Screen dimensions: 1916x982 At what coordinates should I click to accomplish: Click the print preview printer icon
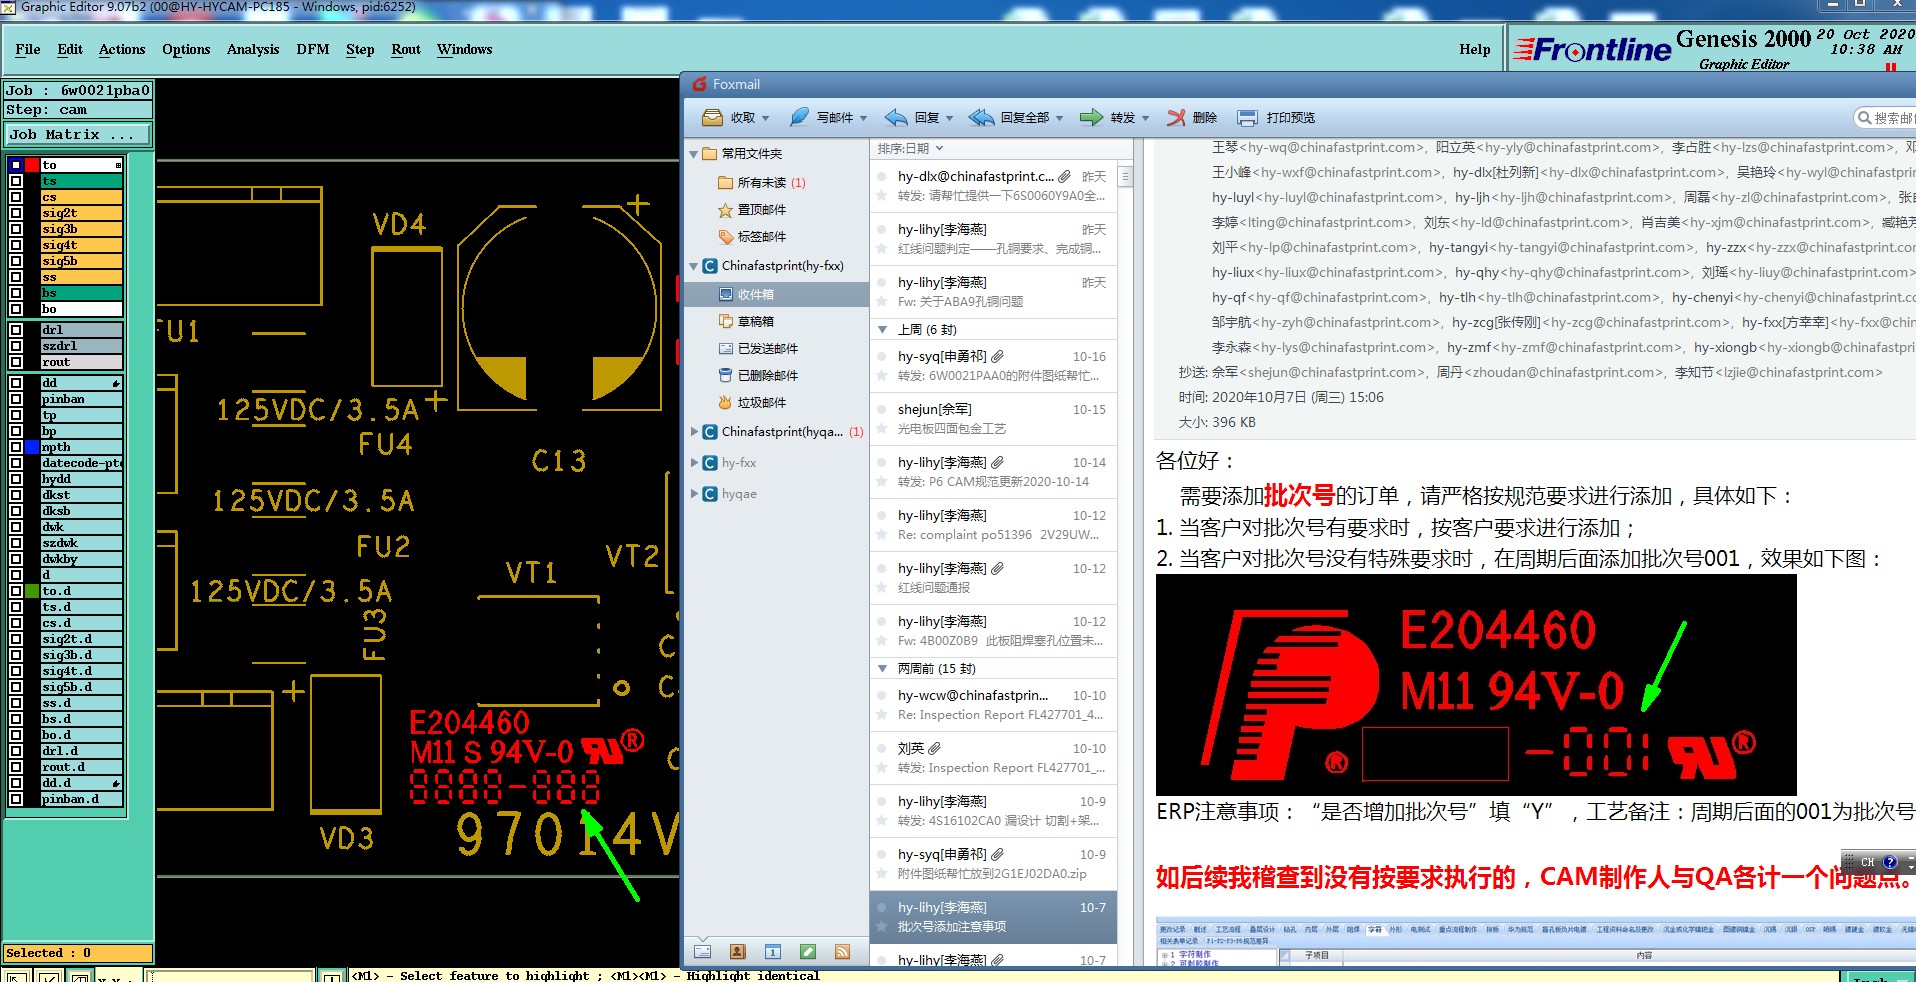point(1247,118)
